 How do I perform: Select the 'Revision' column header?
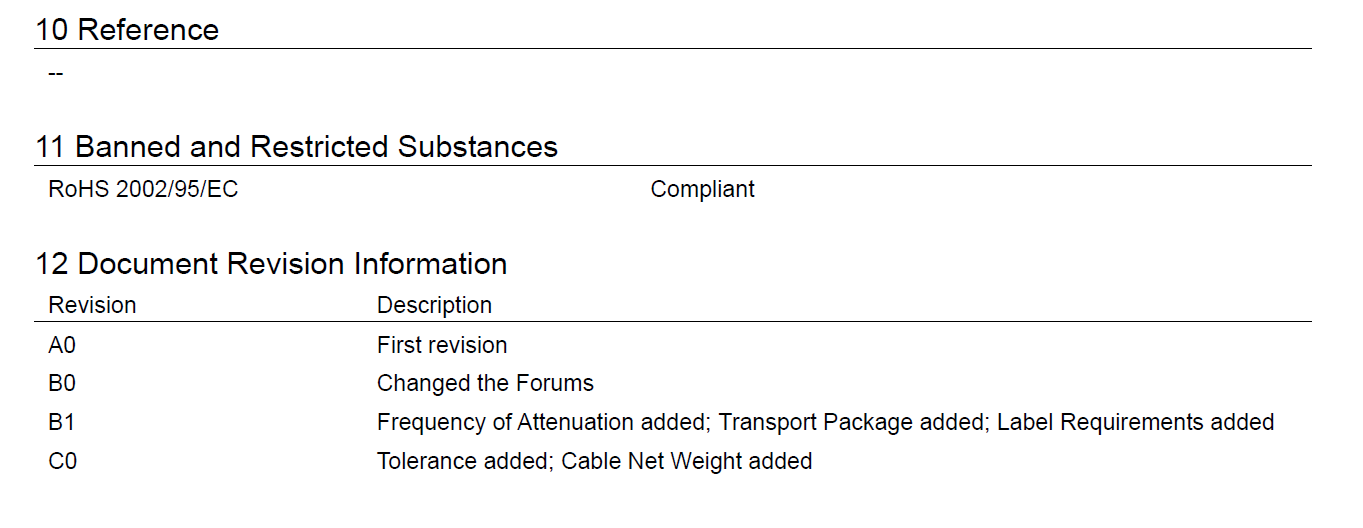tap(92, 305)
